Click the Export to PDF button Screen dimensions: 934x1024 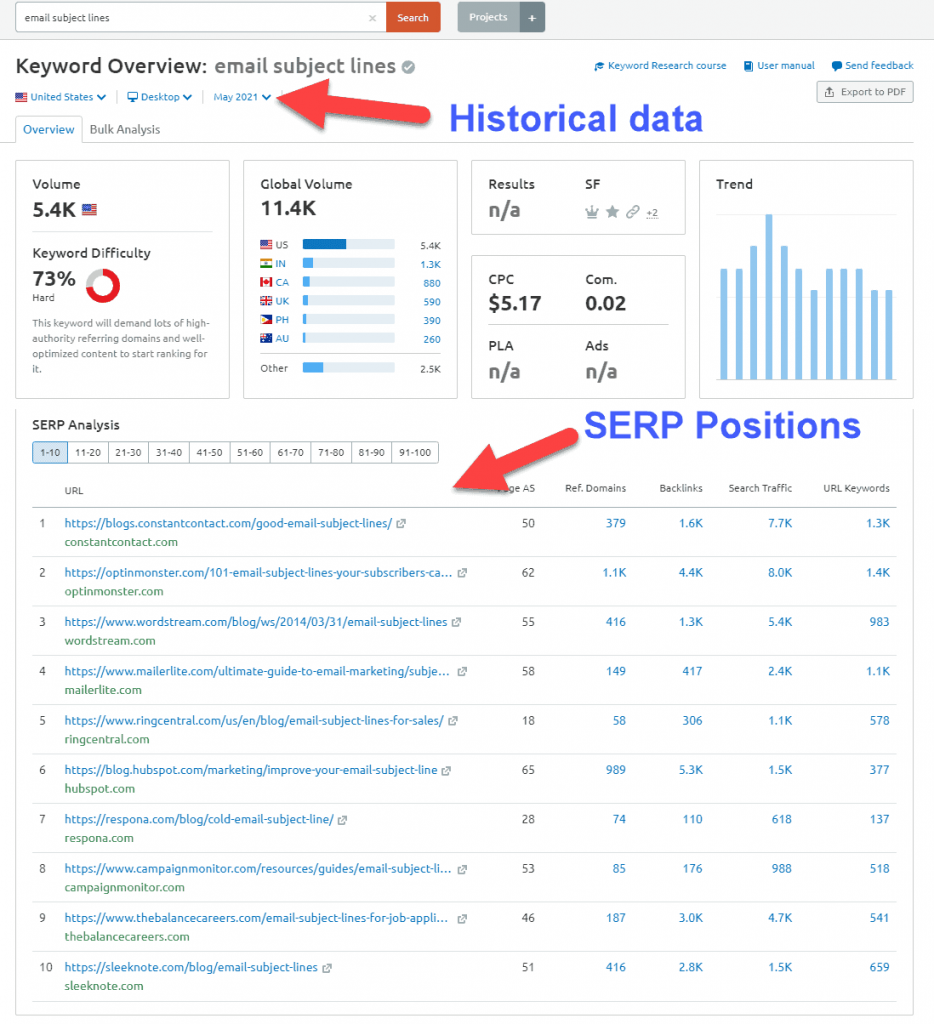865,92
